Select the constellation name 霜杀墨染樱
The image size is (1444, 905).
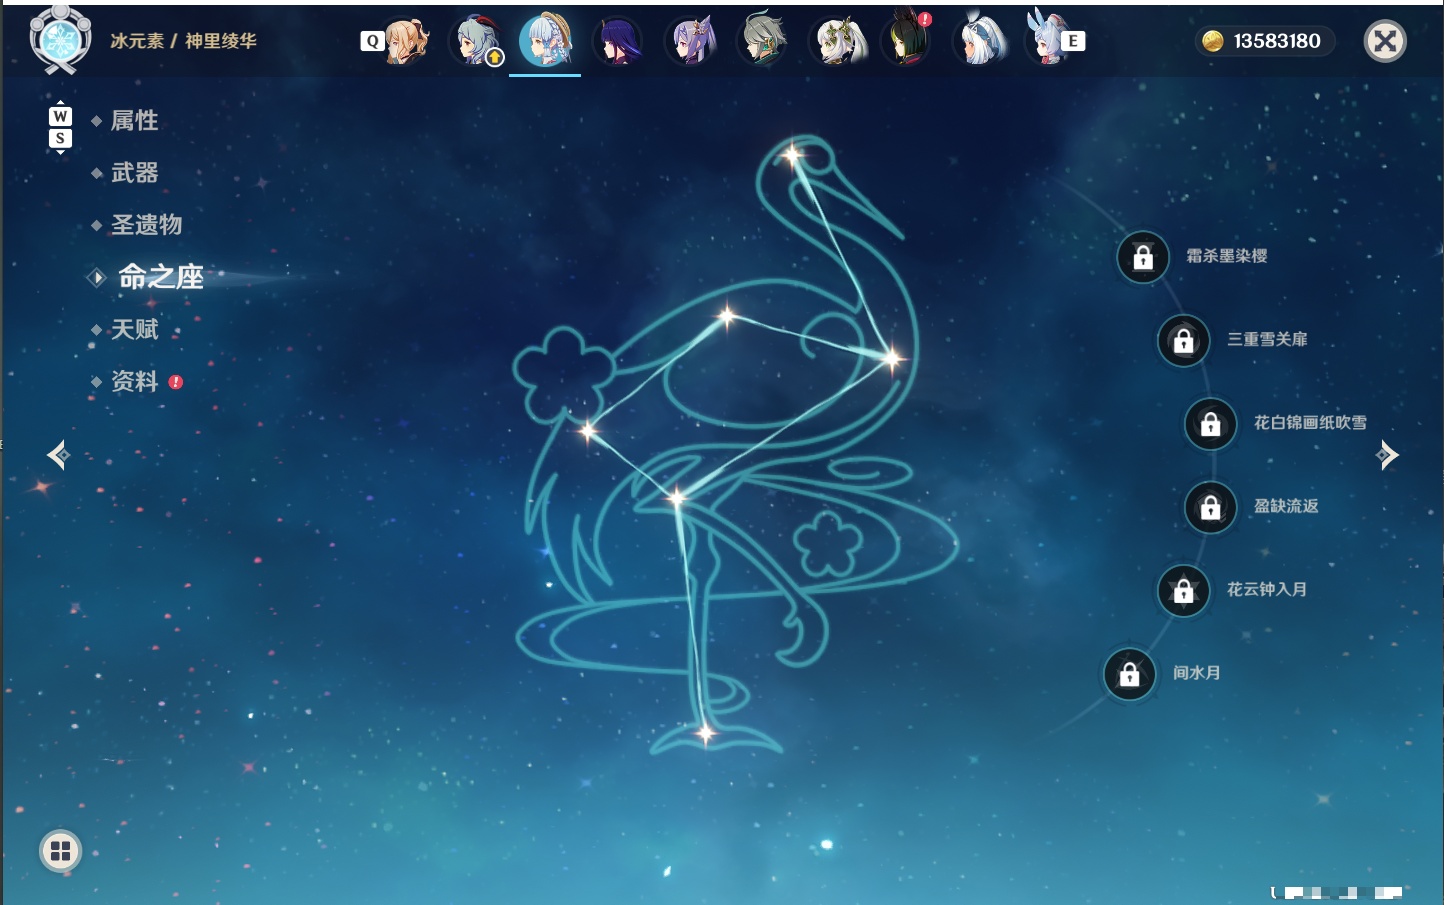(1226, 256)
